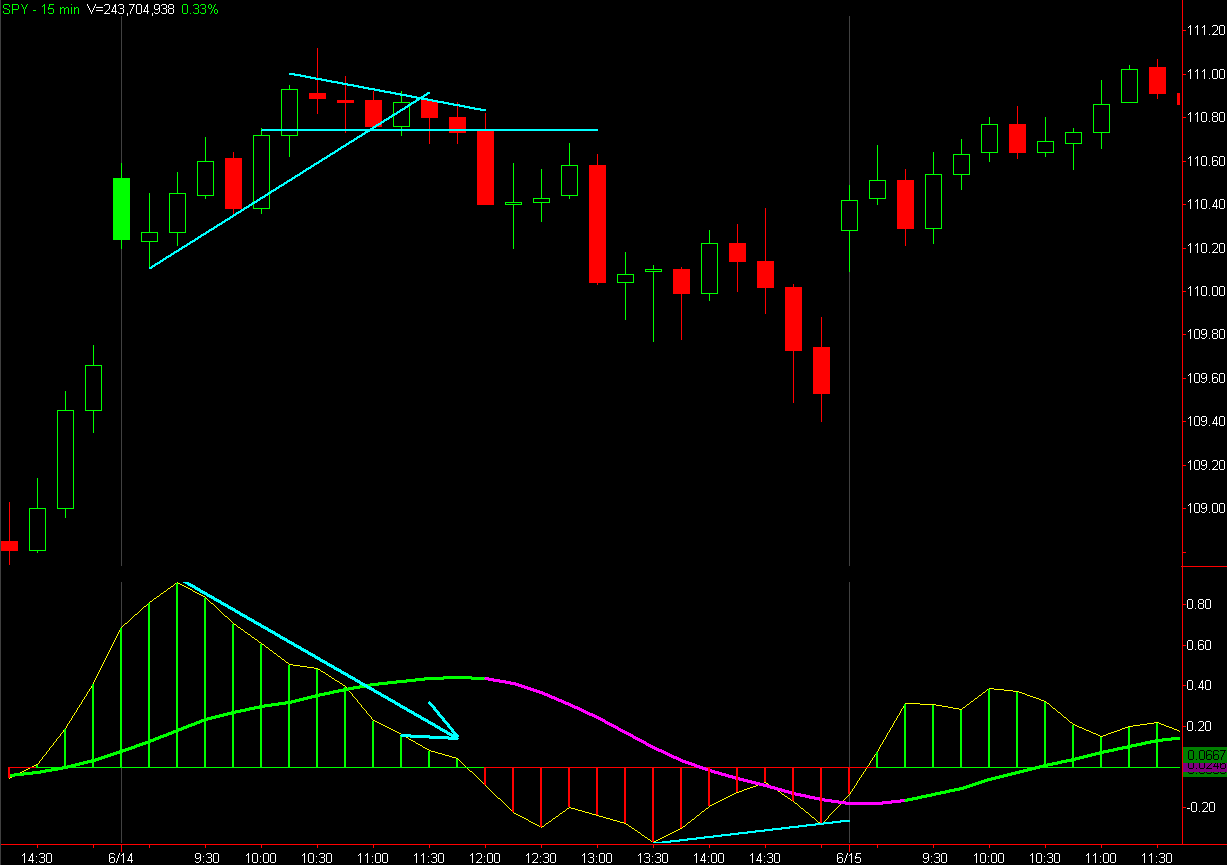Screen dimensions: 1227x865
Task: Click the 12:30 time axis label
Action: [541, 857]
